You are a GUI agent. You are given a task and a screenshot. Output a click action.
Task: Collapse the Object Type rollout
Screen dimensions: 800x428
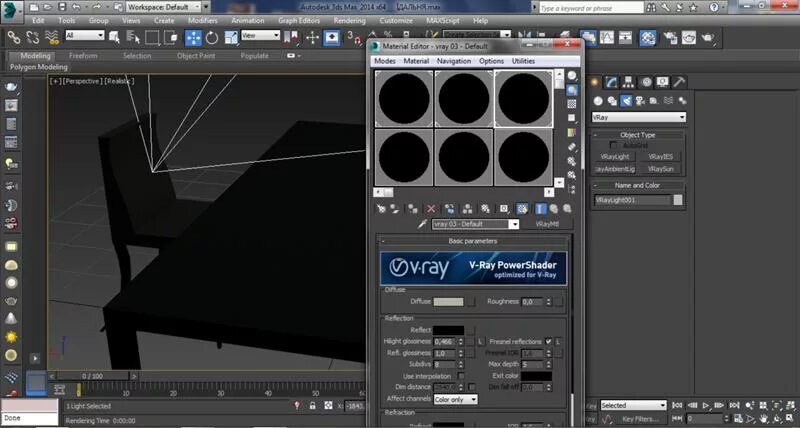pyautogui.click(x=638, y=135)
